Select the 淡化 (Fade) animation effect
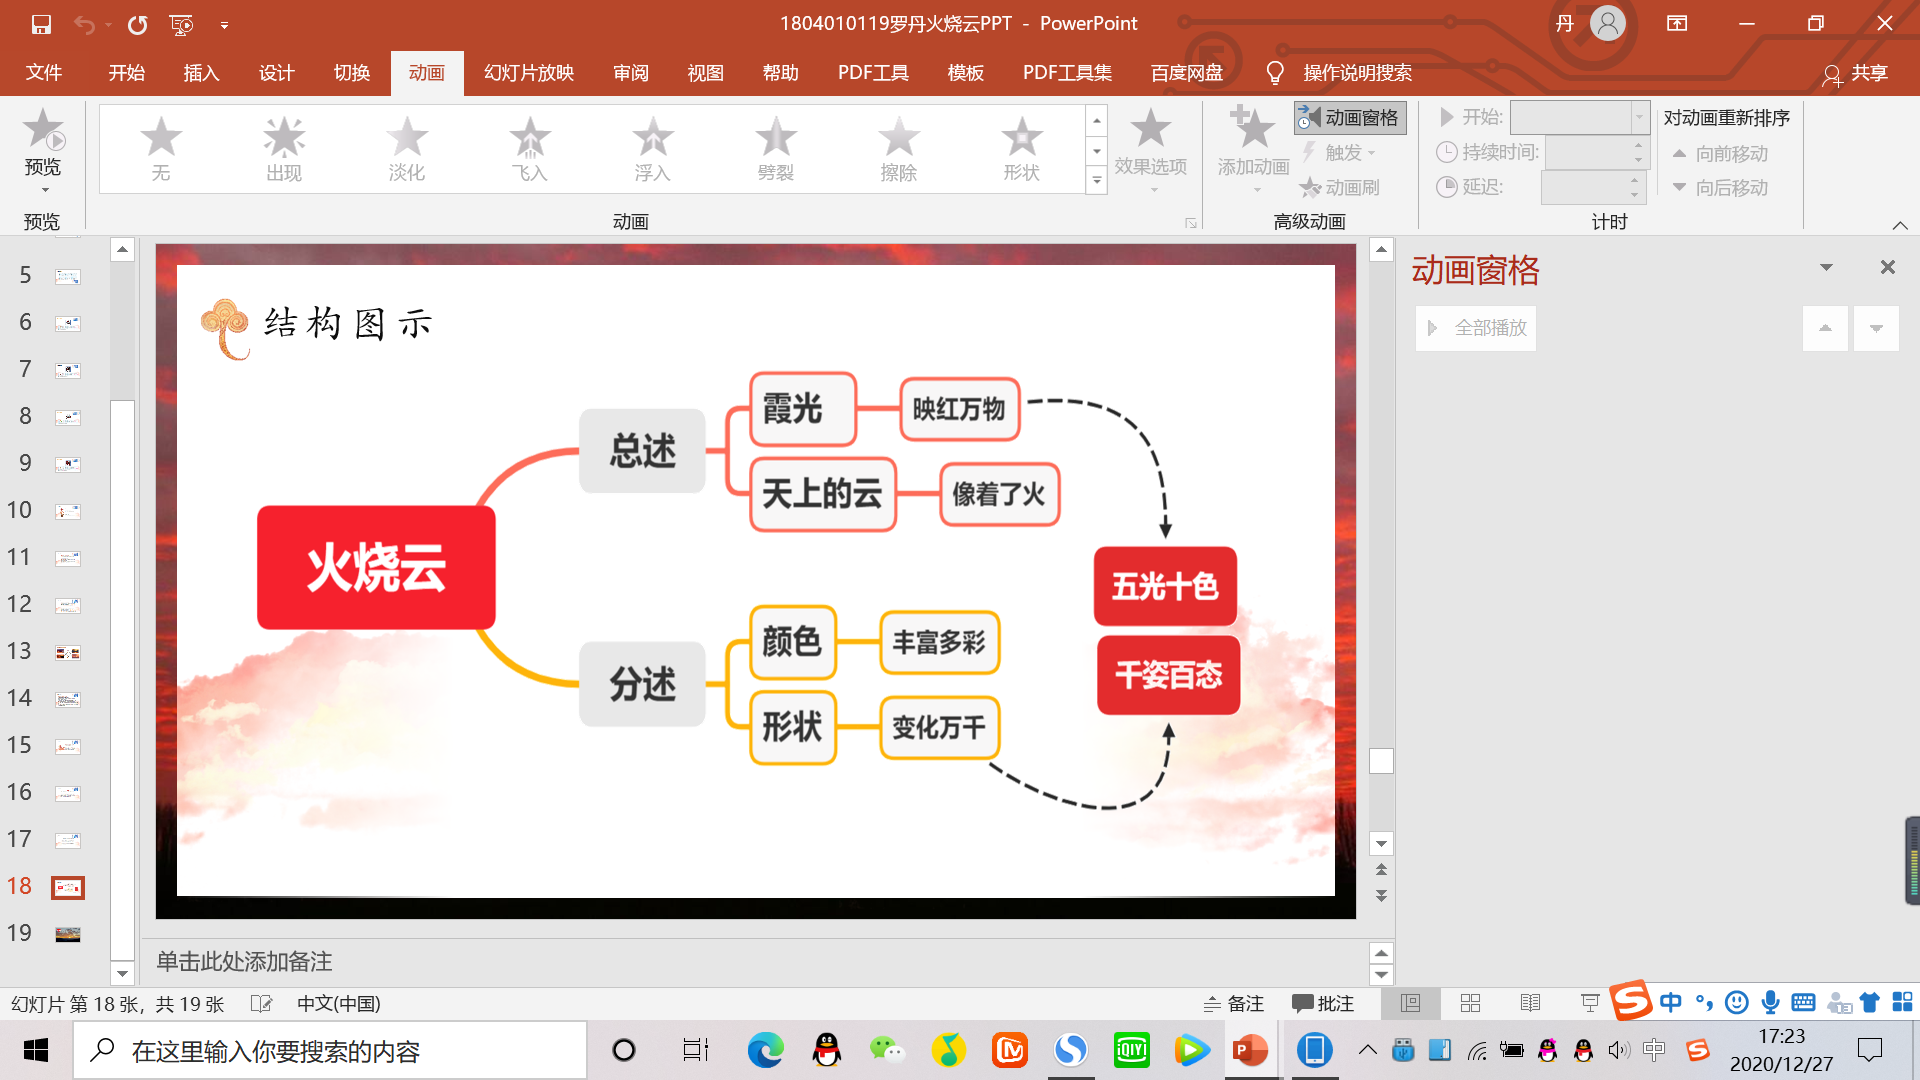The height and width of the screenshot is (1080, 1920). click(407, 148)
